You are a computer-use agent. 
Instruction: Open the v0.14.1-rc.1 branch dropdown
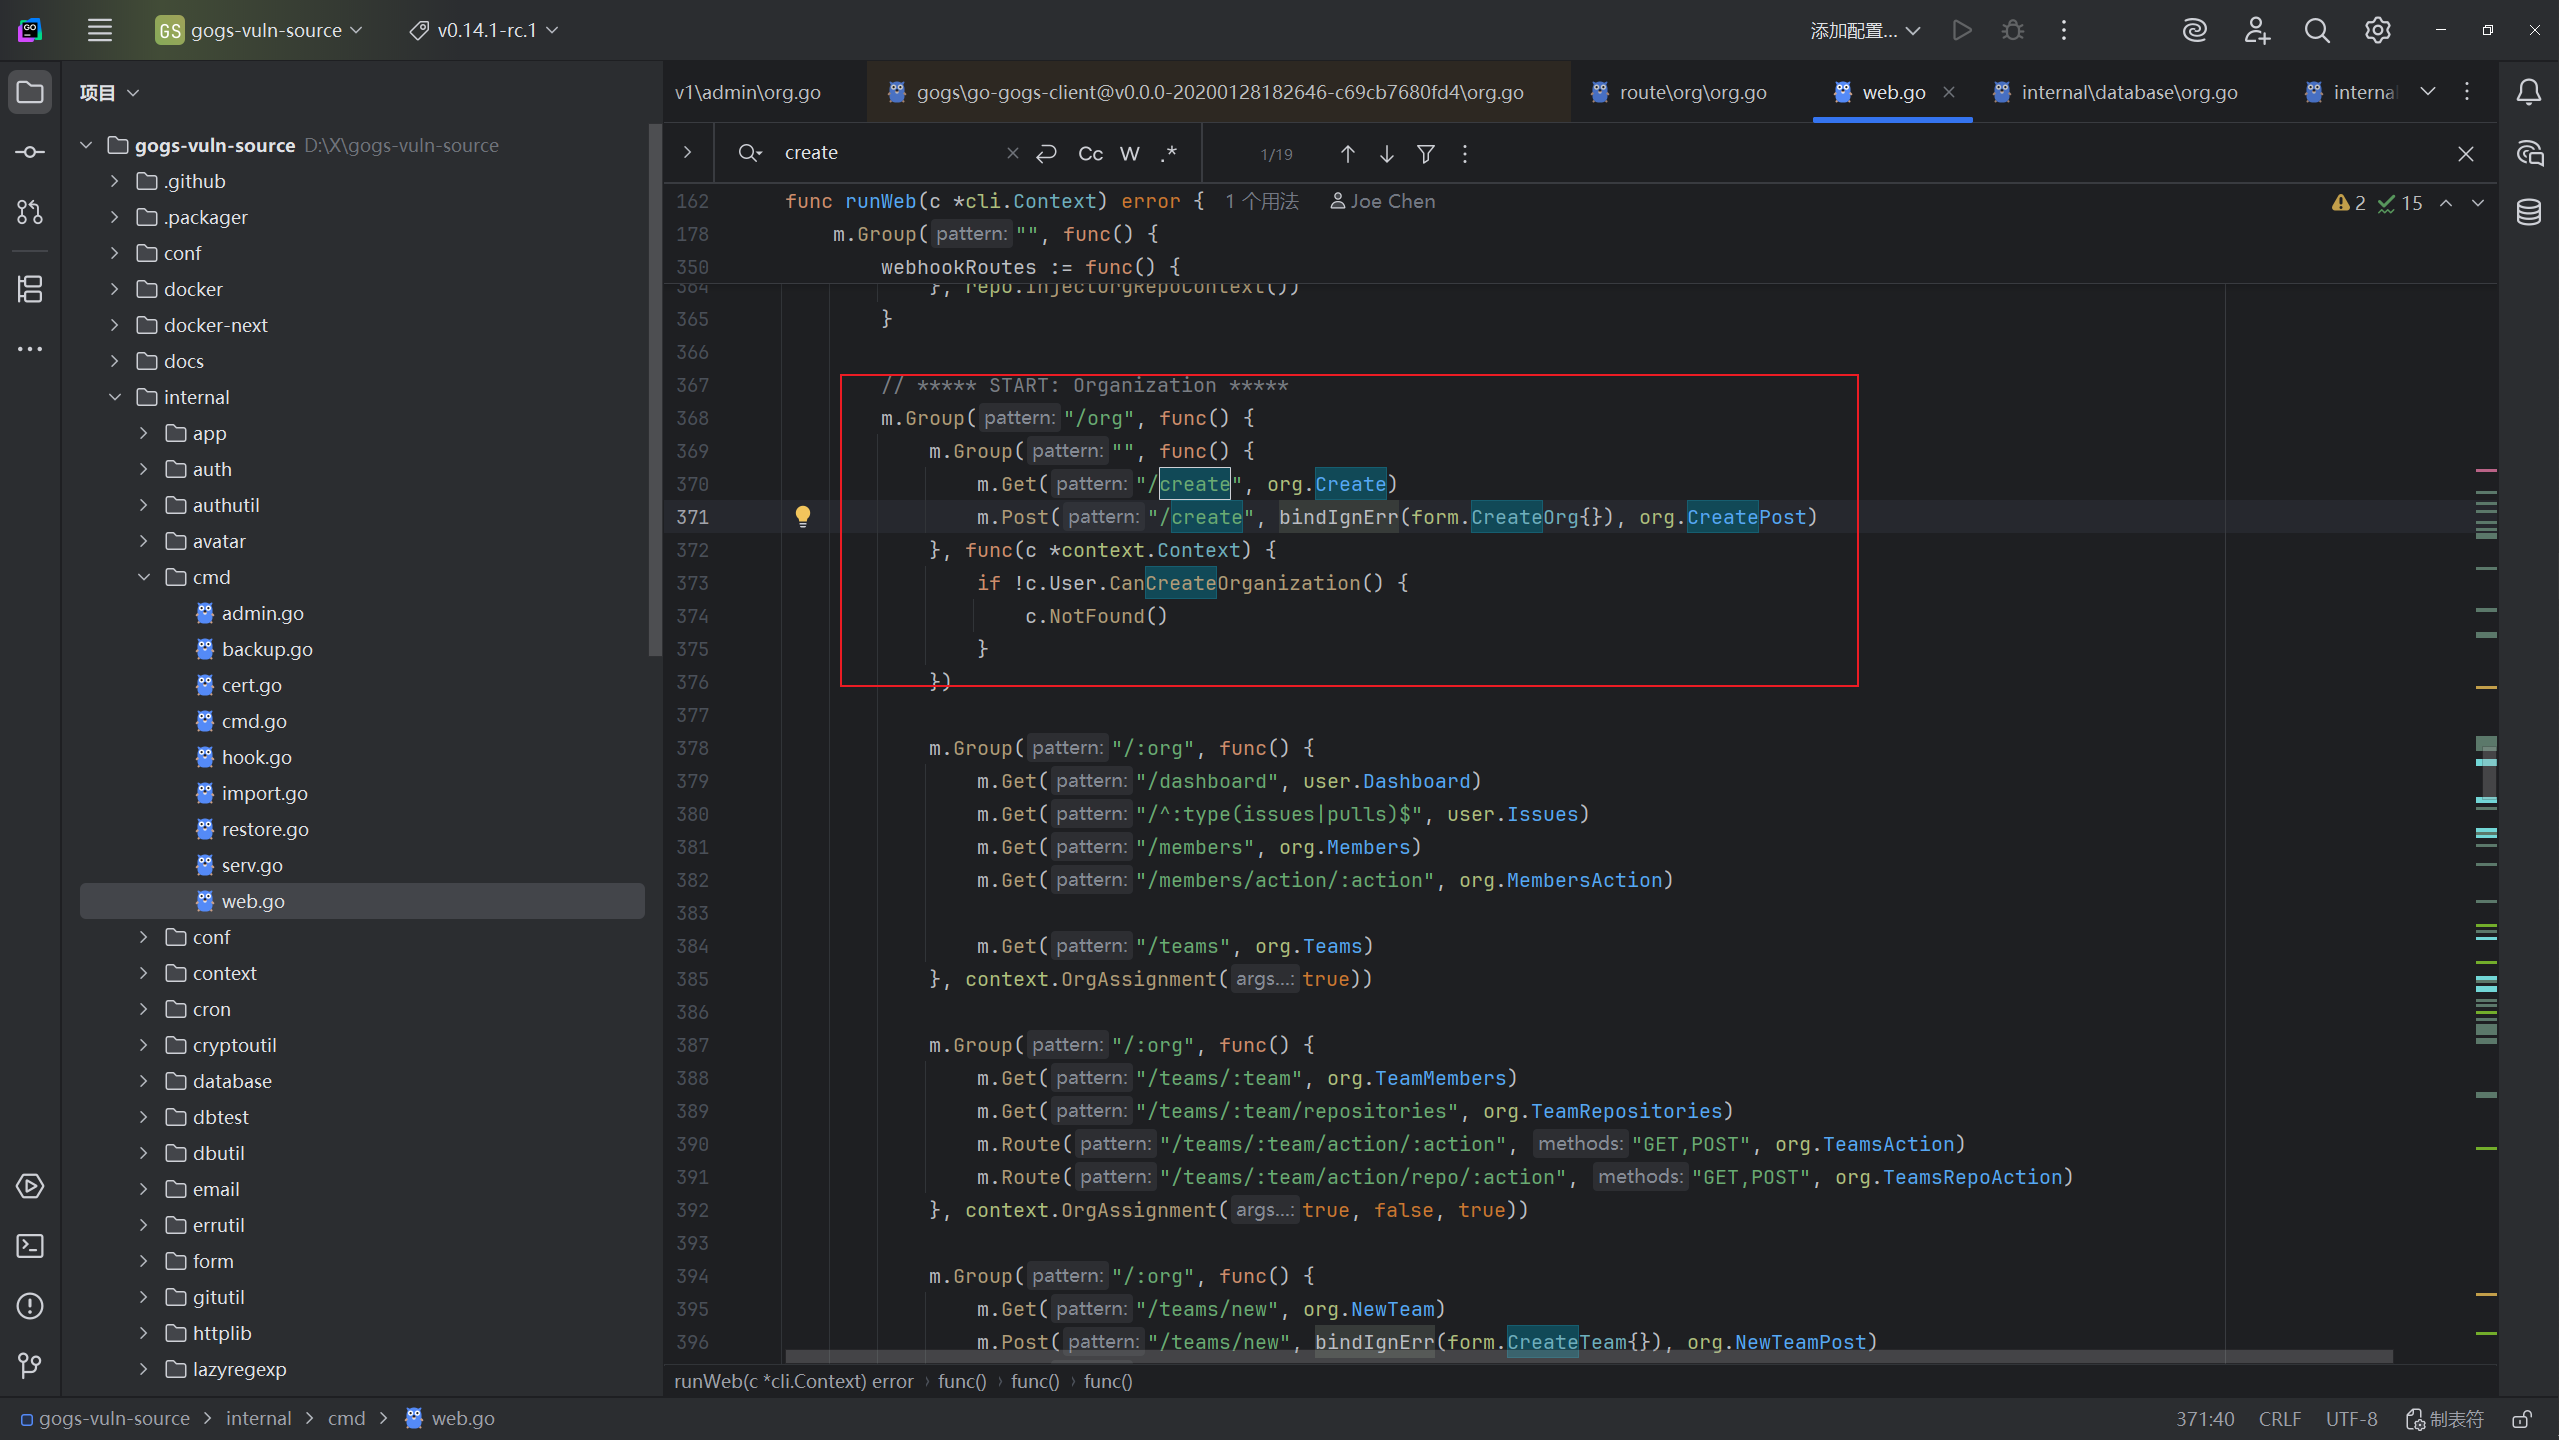pyautogui.click(x=484, y=30)
